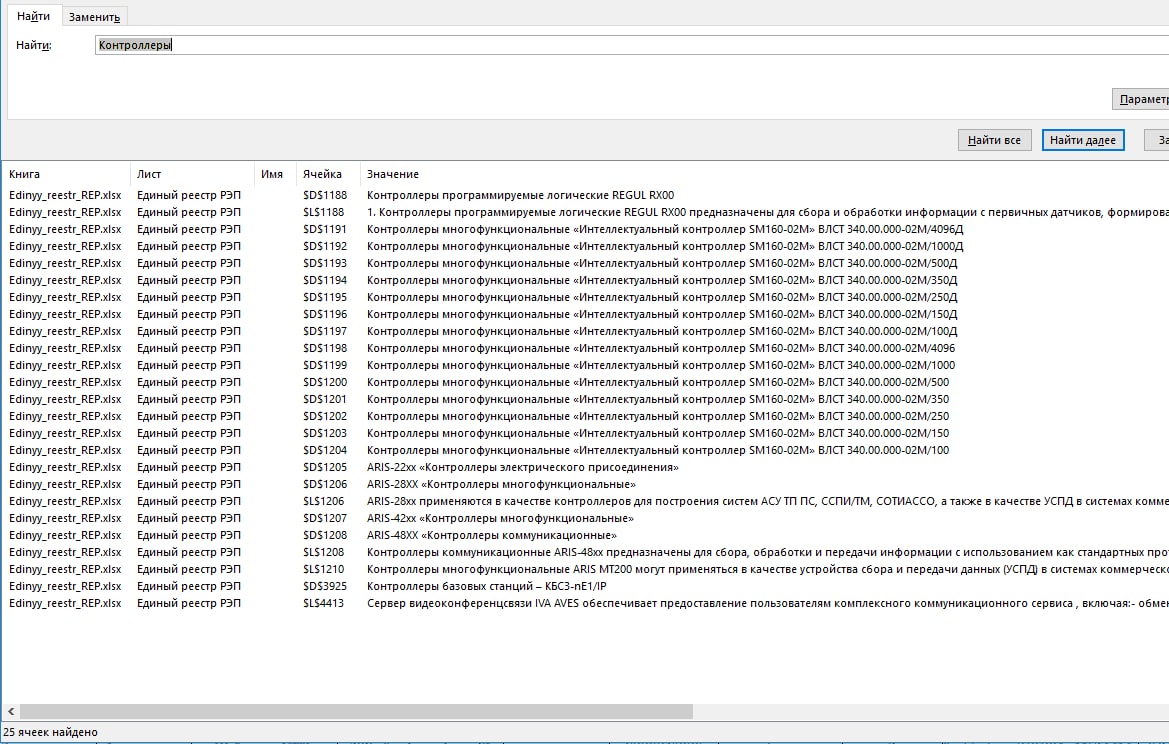Click left arrow of horizontal scrollbar

(x=10, y=712)
